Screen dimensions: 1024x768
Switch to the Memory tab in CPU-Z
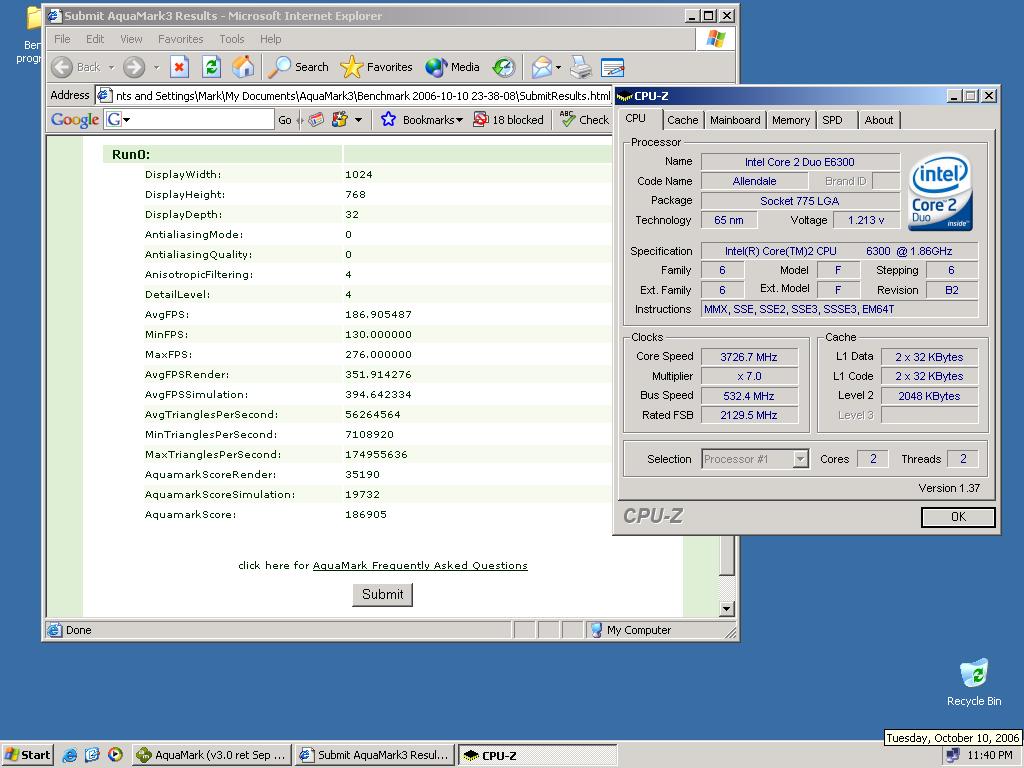click(791, 120)
